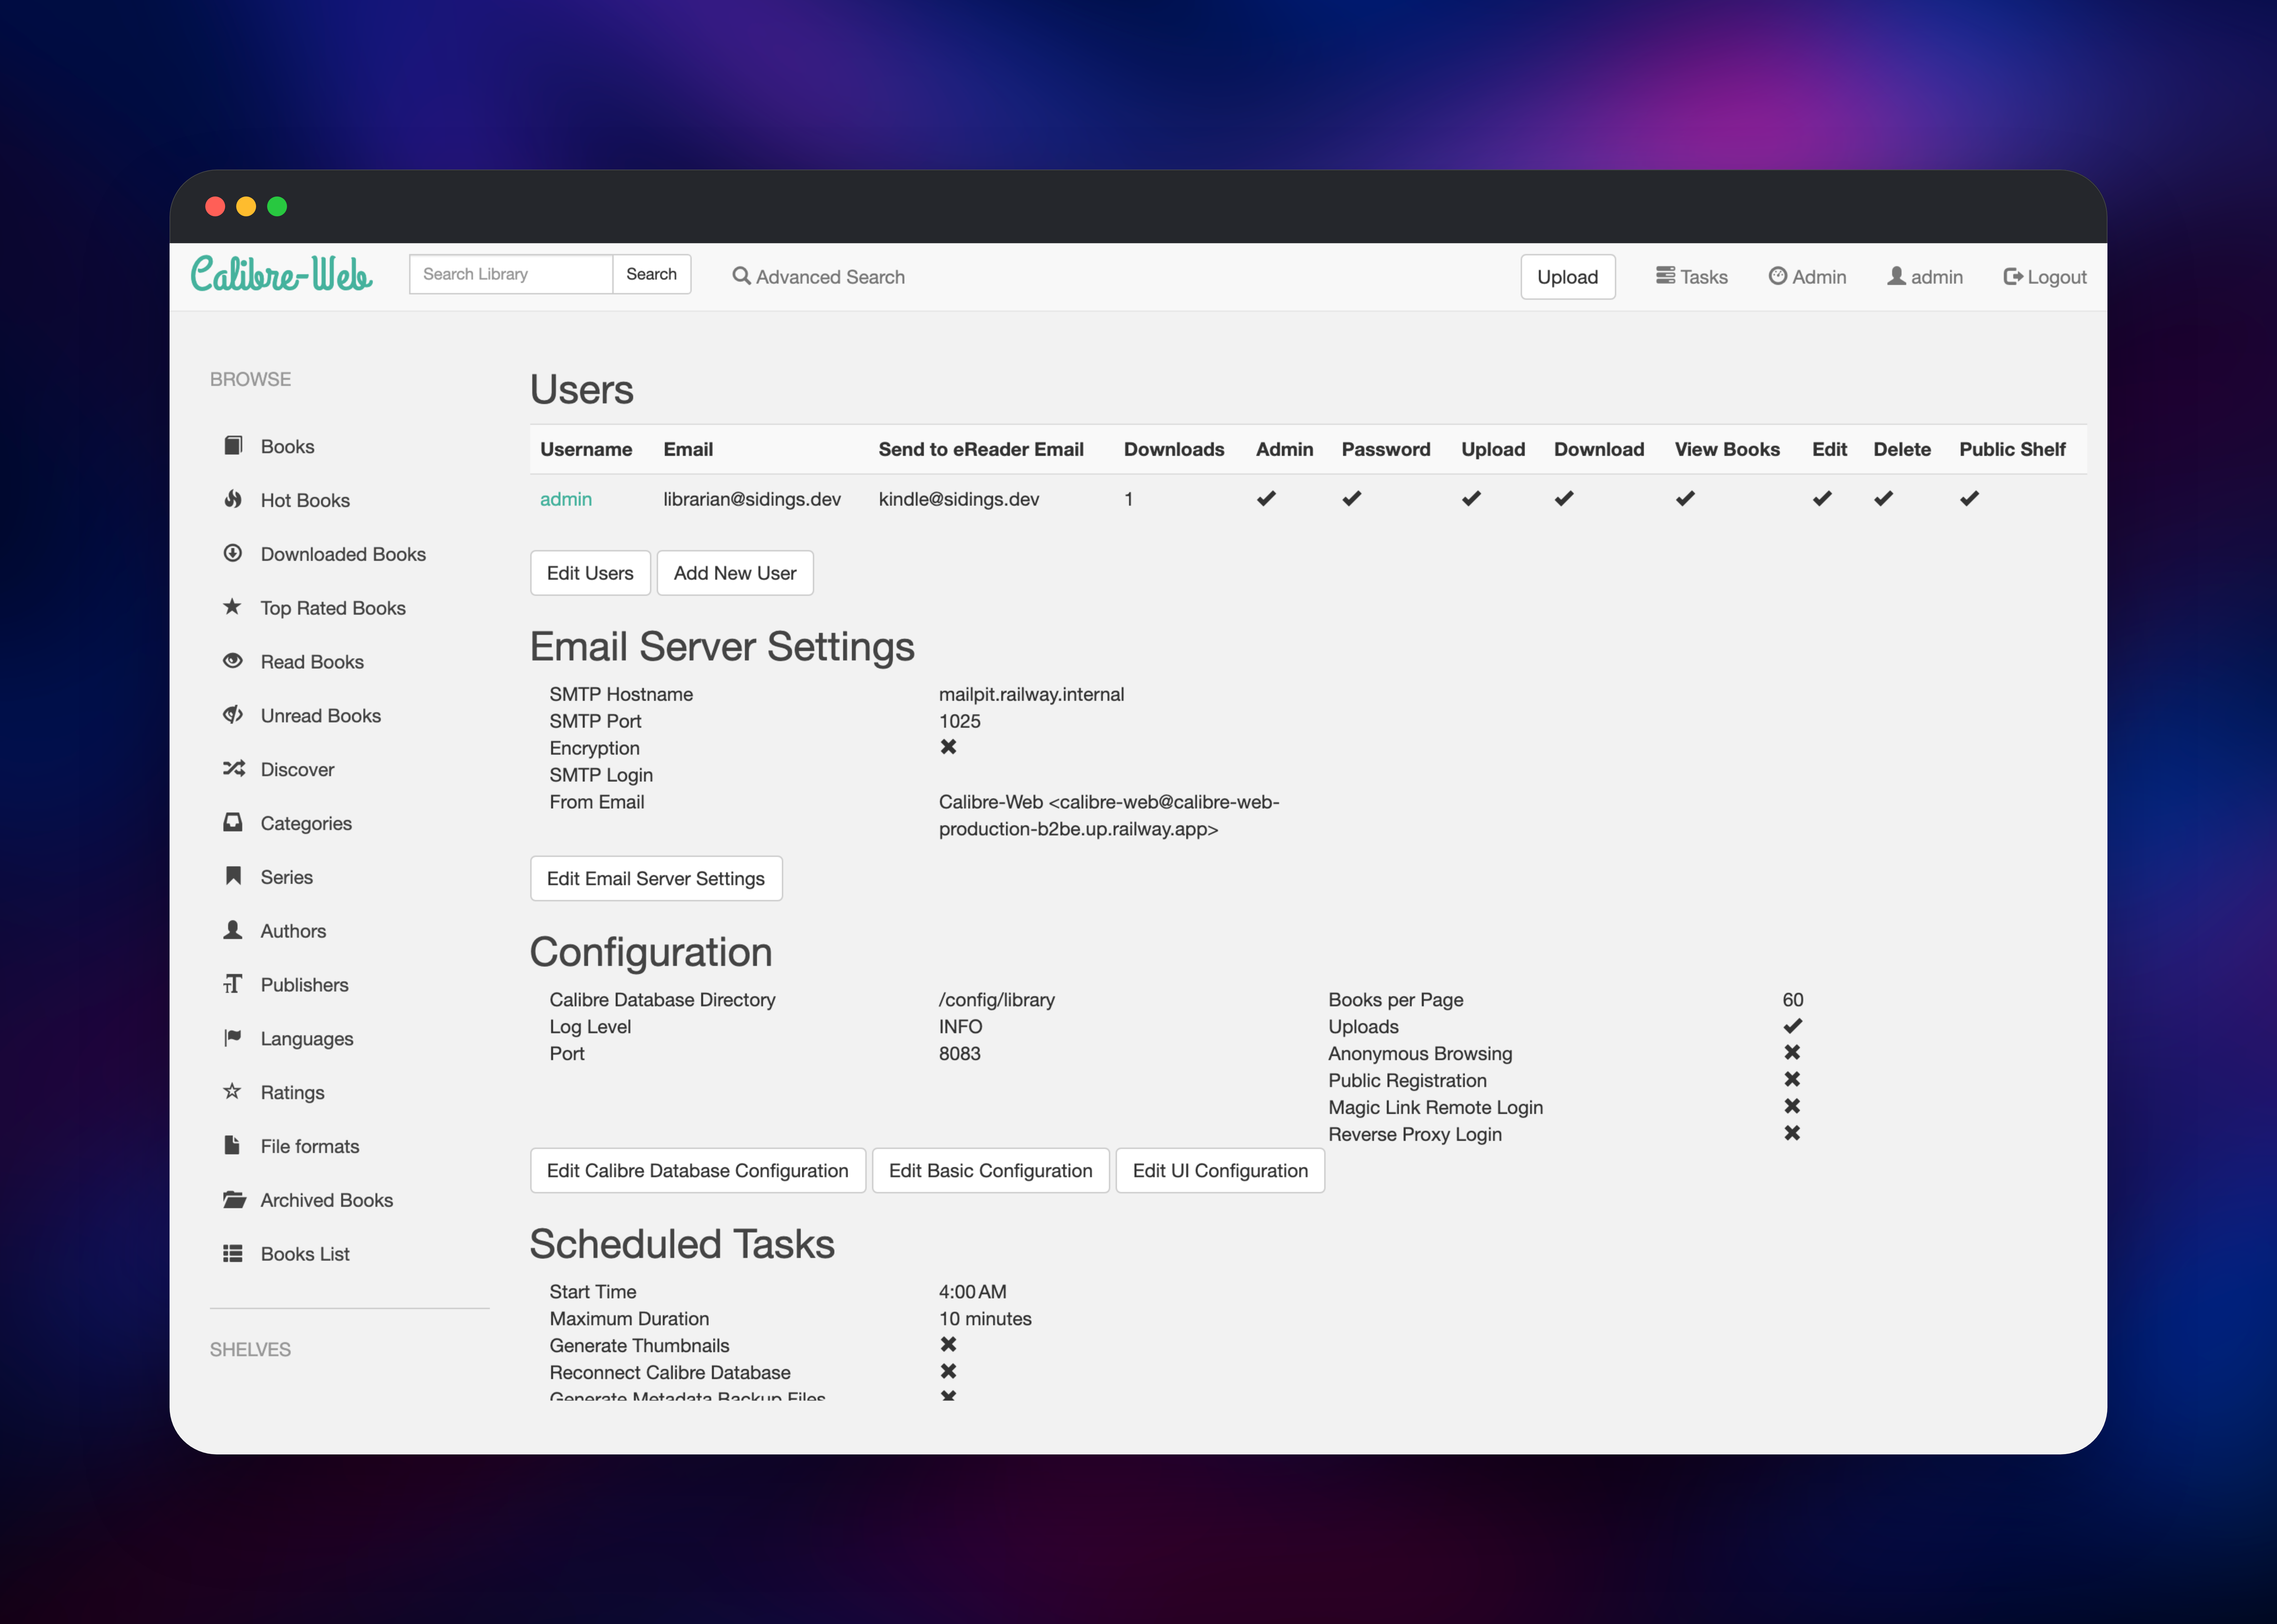Click the Authors person icon

pos(233,930)
